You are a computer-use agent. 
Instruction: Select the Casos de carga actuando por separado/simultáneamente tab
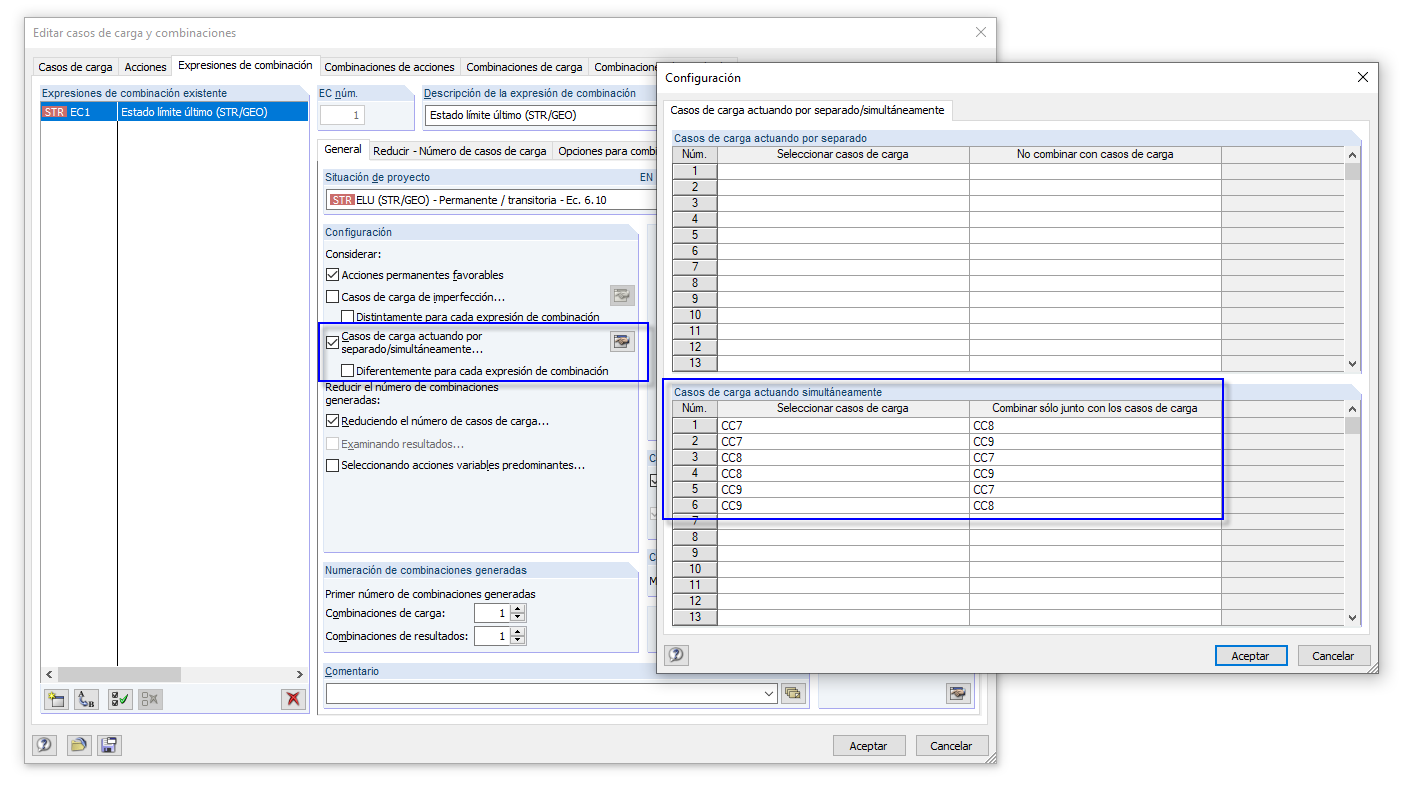[807, 110]
